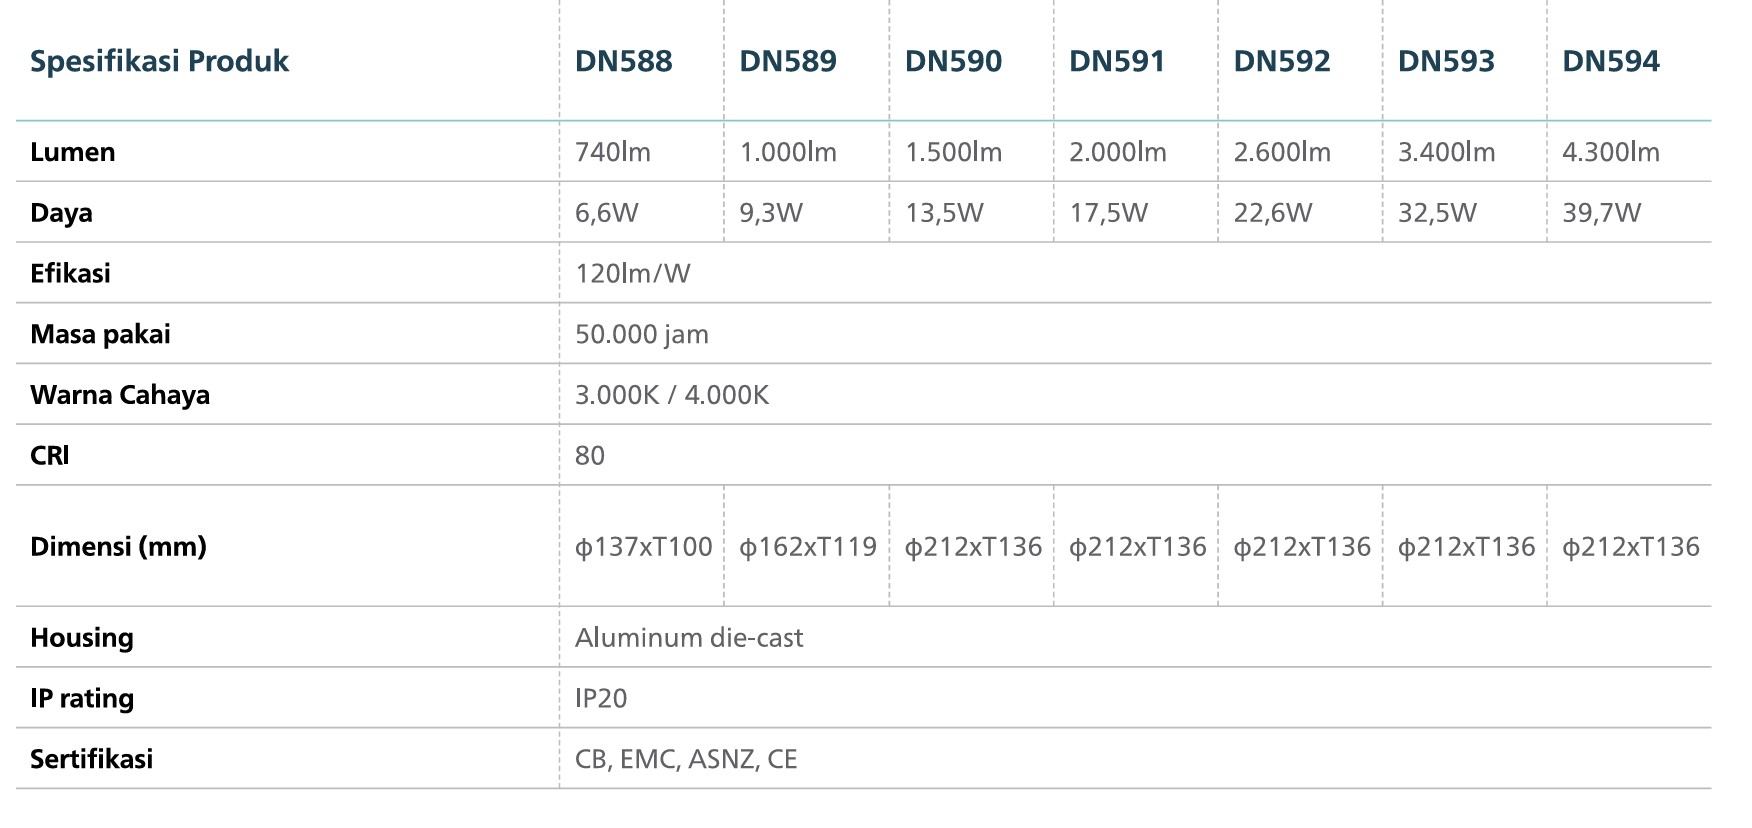
Task: Select the DN593 model heading
Action: pos(1446,61)
